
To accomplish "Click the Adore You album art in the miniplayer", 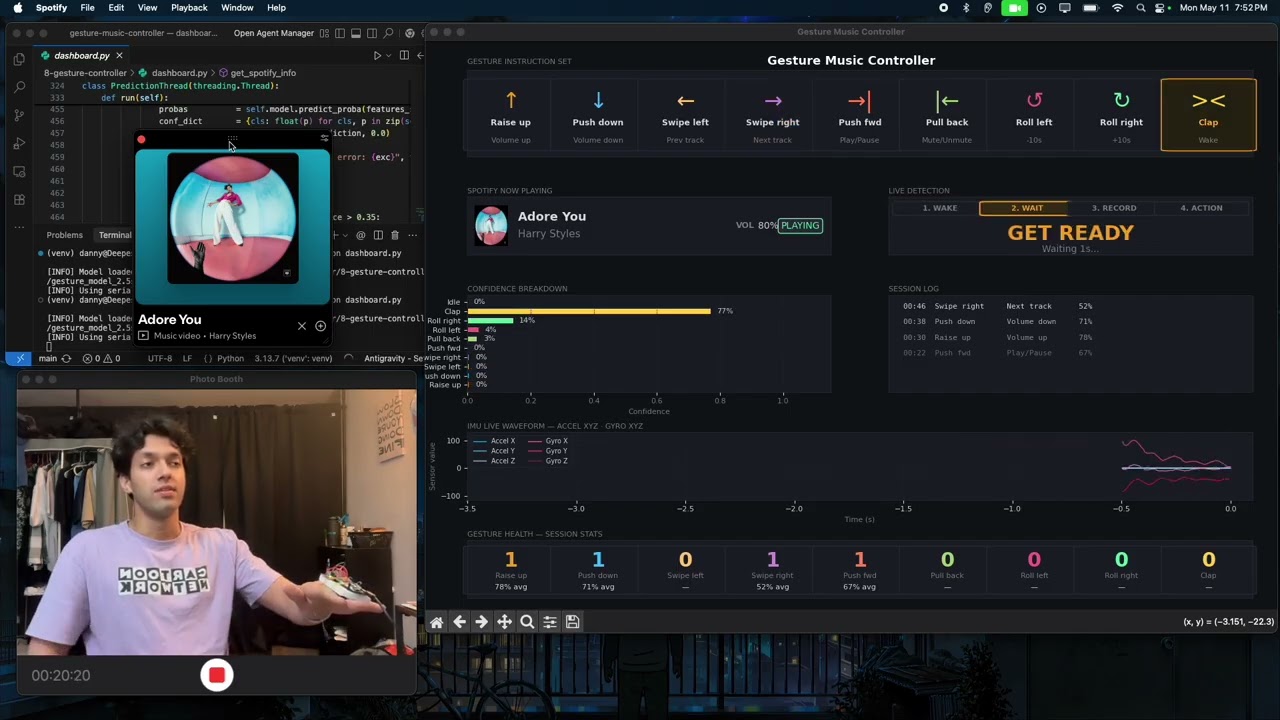I will click(233, 219).
